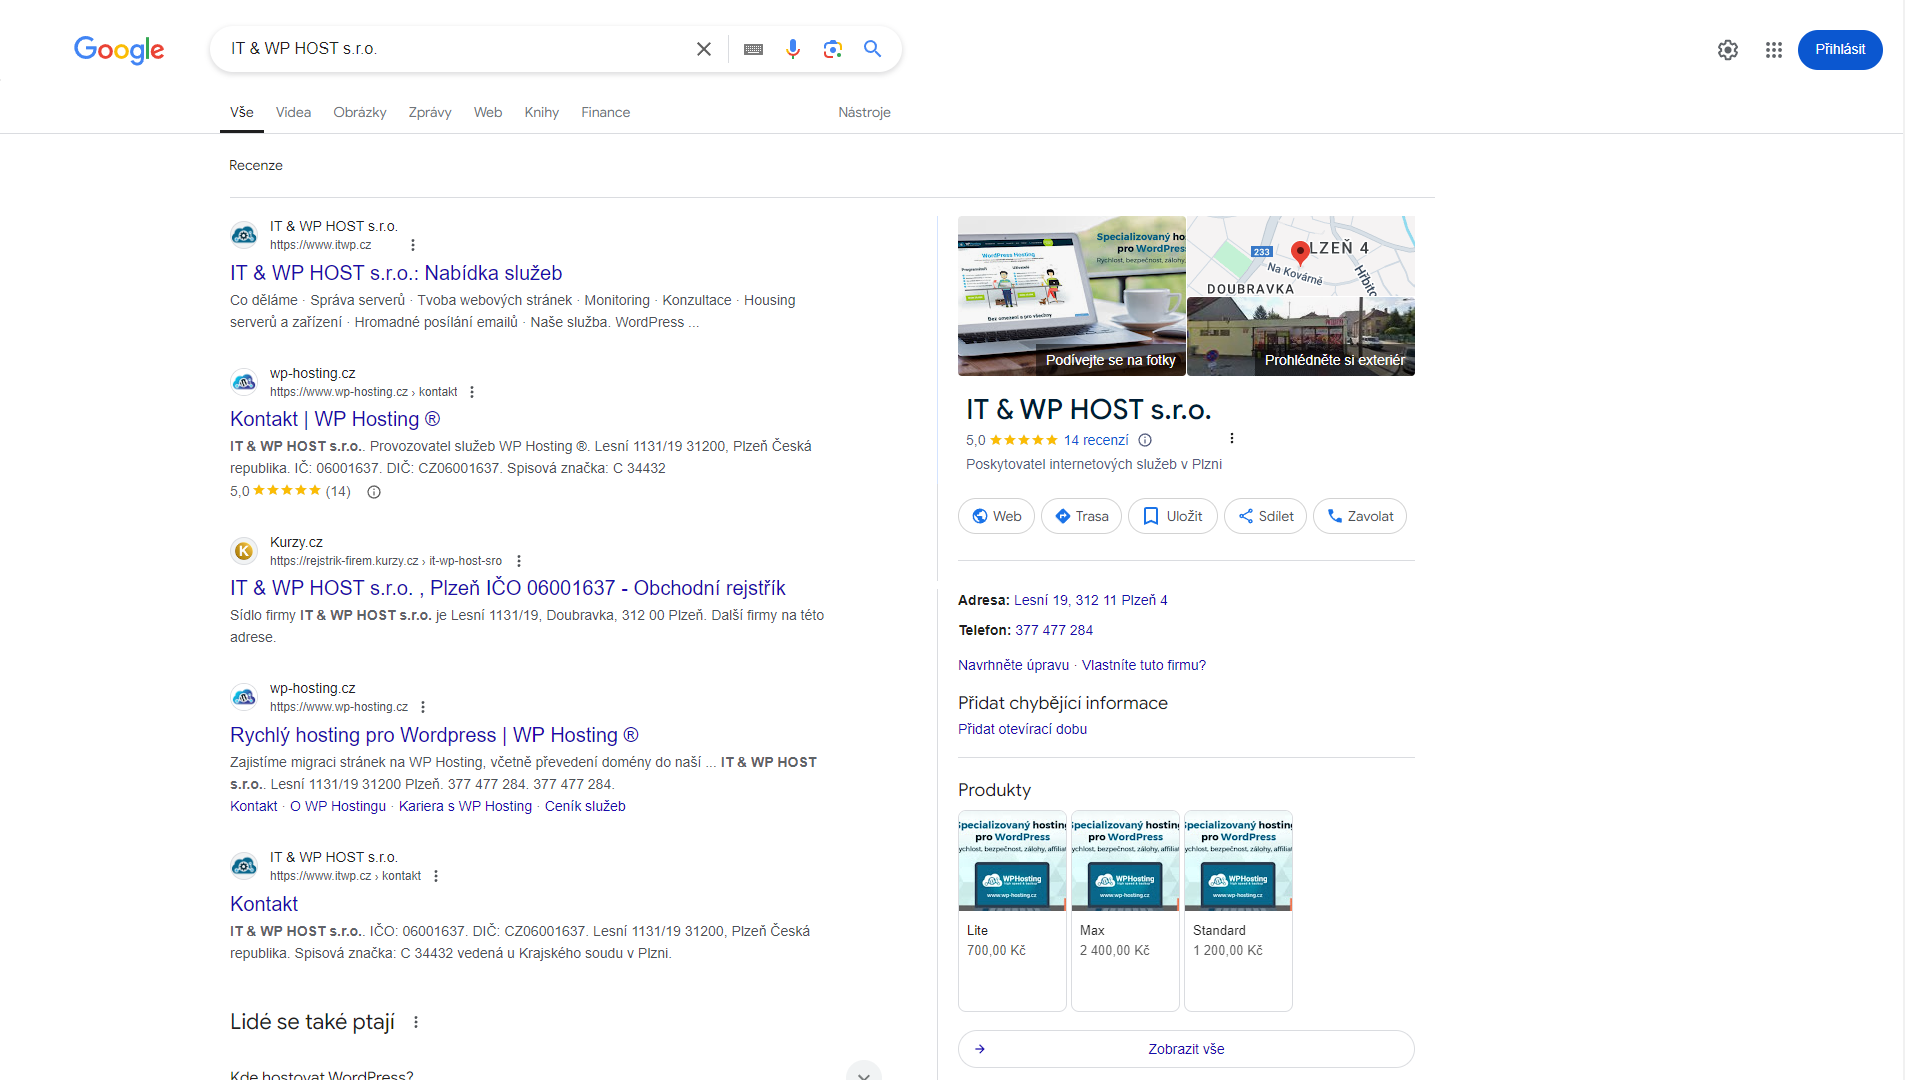The width and height of the screenshot is (1905, 1080).
Task: Go to the Google logo homepage
Action: 119,49
